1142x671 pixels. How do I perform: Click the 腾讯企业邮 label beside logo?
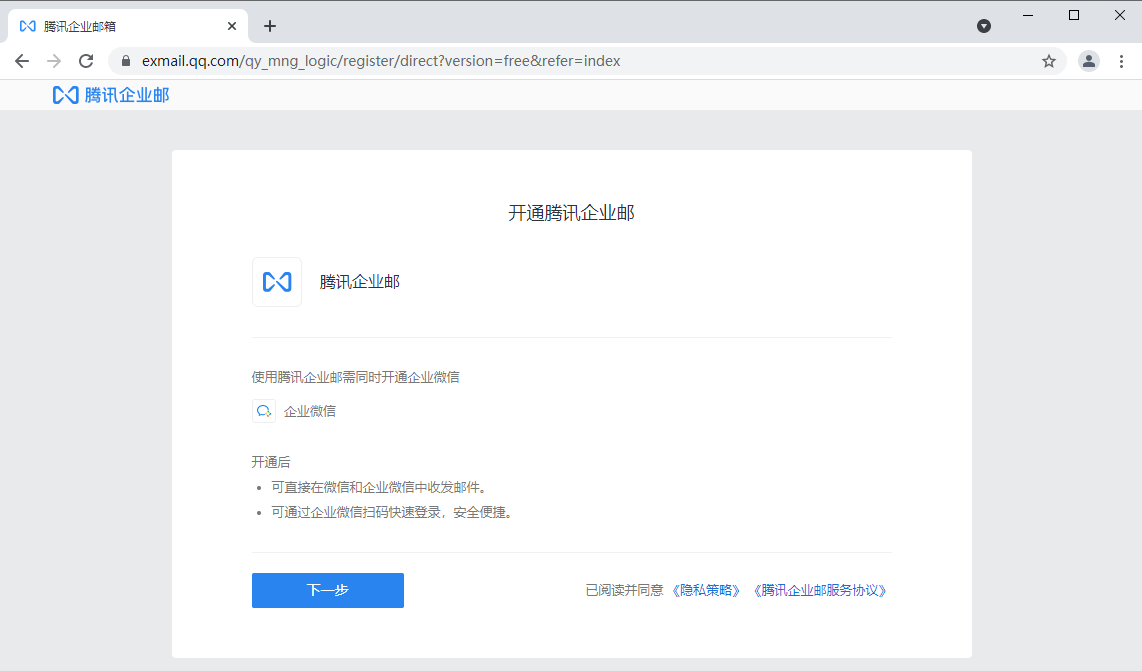(x=360, y=282)
